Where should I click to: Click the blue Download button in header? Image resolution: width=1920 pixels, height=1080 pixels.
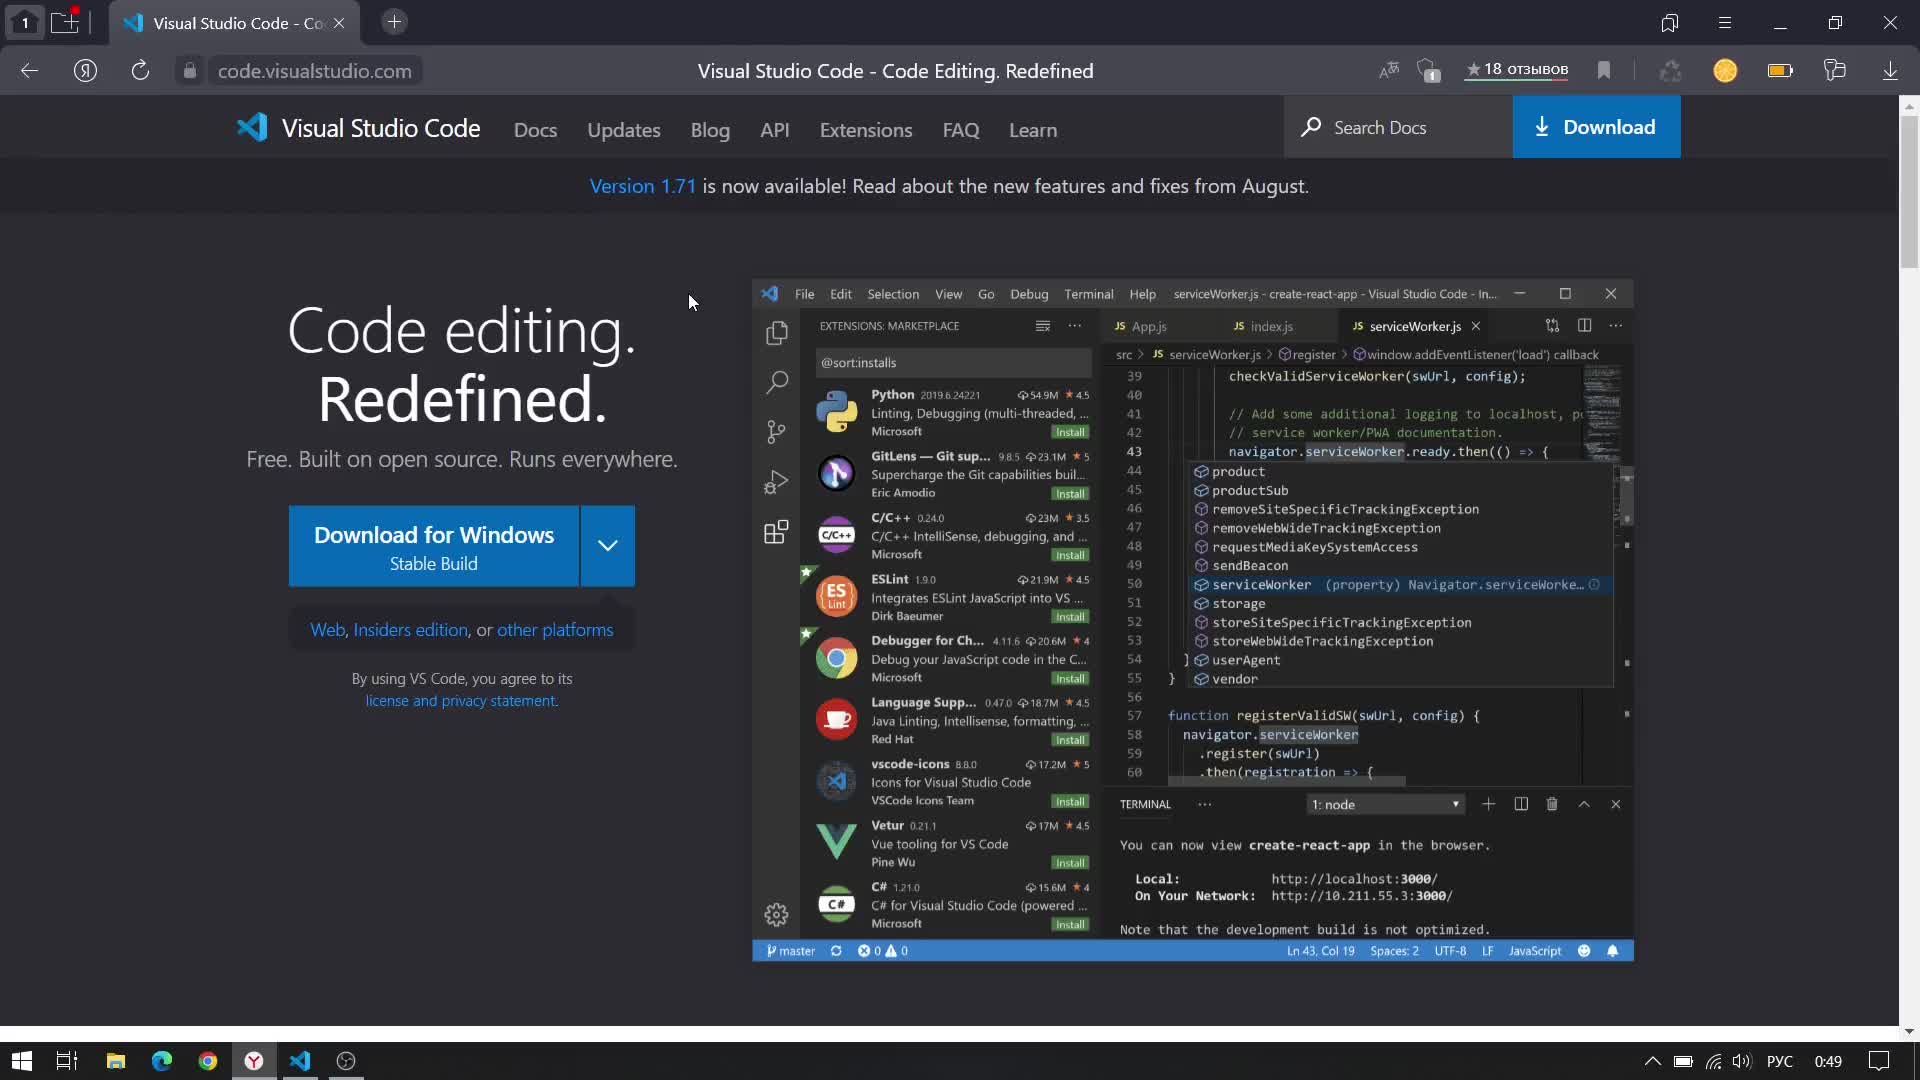tap(1596, 127)
